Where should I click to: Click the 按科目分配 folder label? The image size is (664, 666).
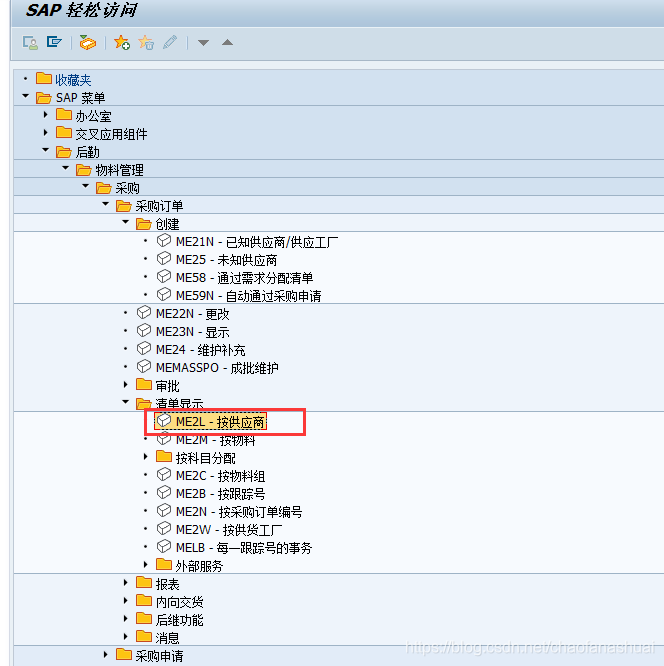pyautogui.click(x=206, y=458)
